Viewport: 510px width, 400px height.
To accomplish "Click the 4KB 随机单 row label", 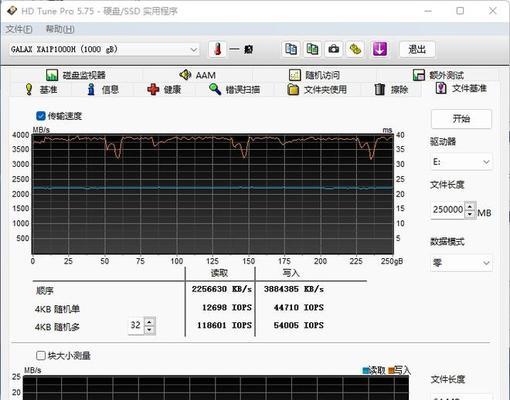I will tap(57, 309).
